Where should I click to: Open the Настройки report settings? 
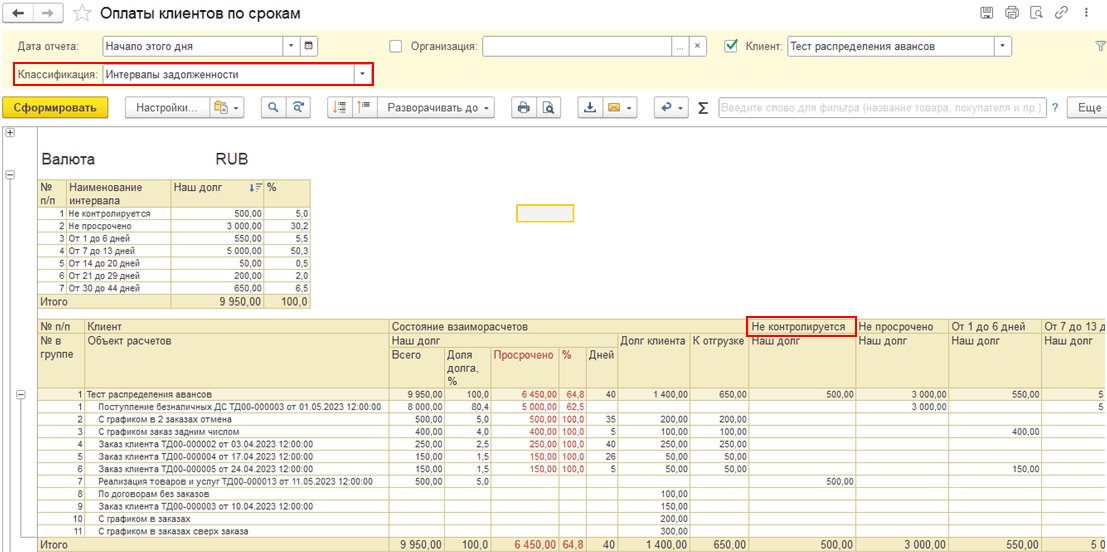click(x=167, y=108)
